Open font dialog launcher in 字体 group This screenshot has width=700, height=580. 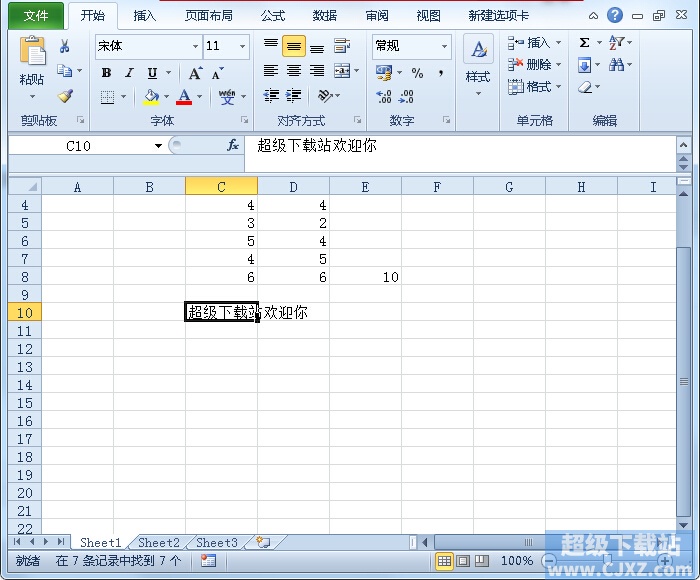244,120
